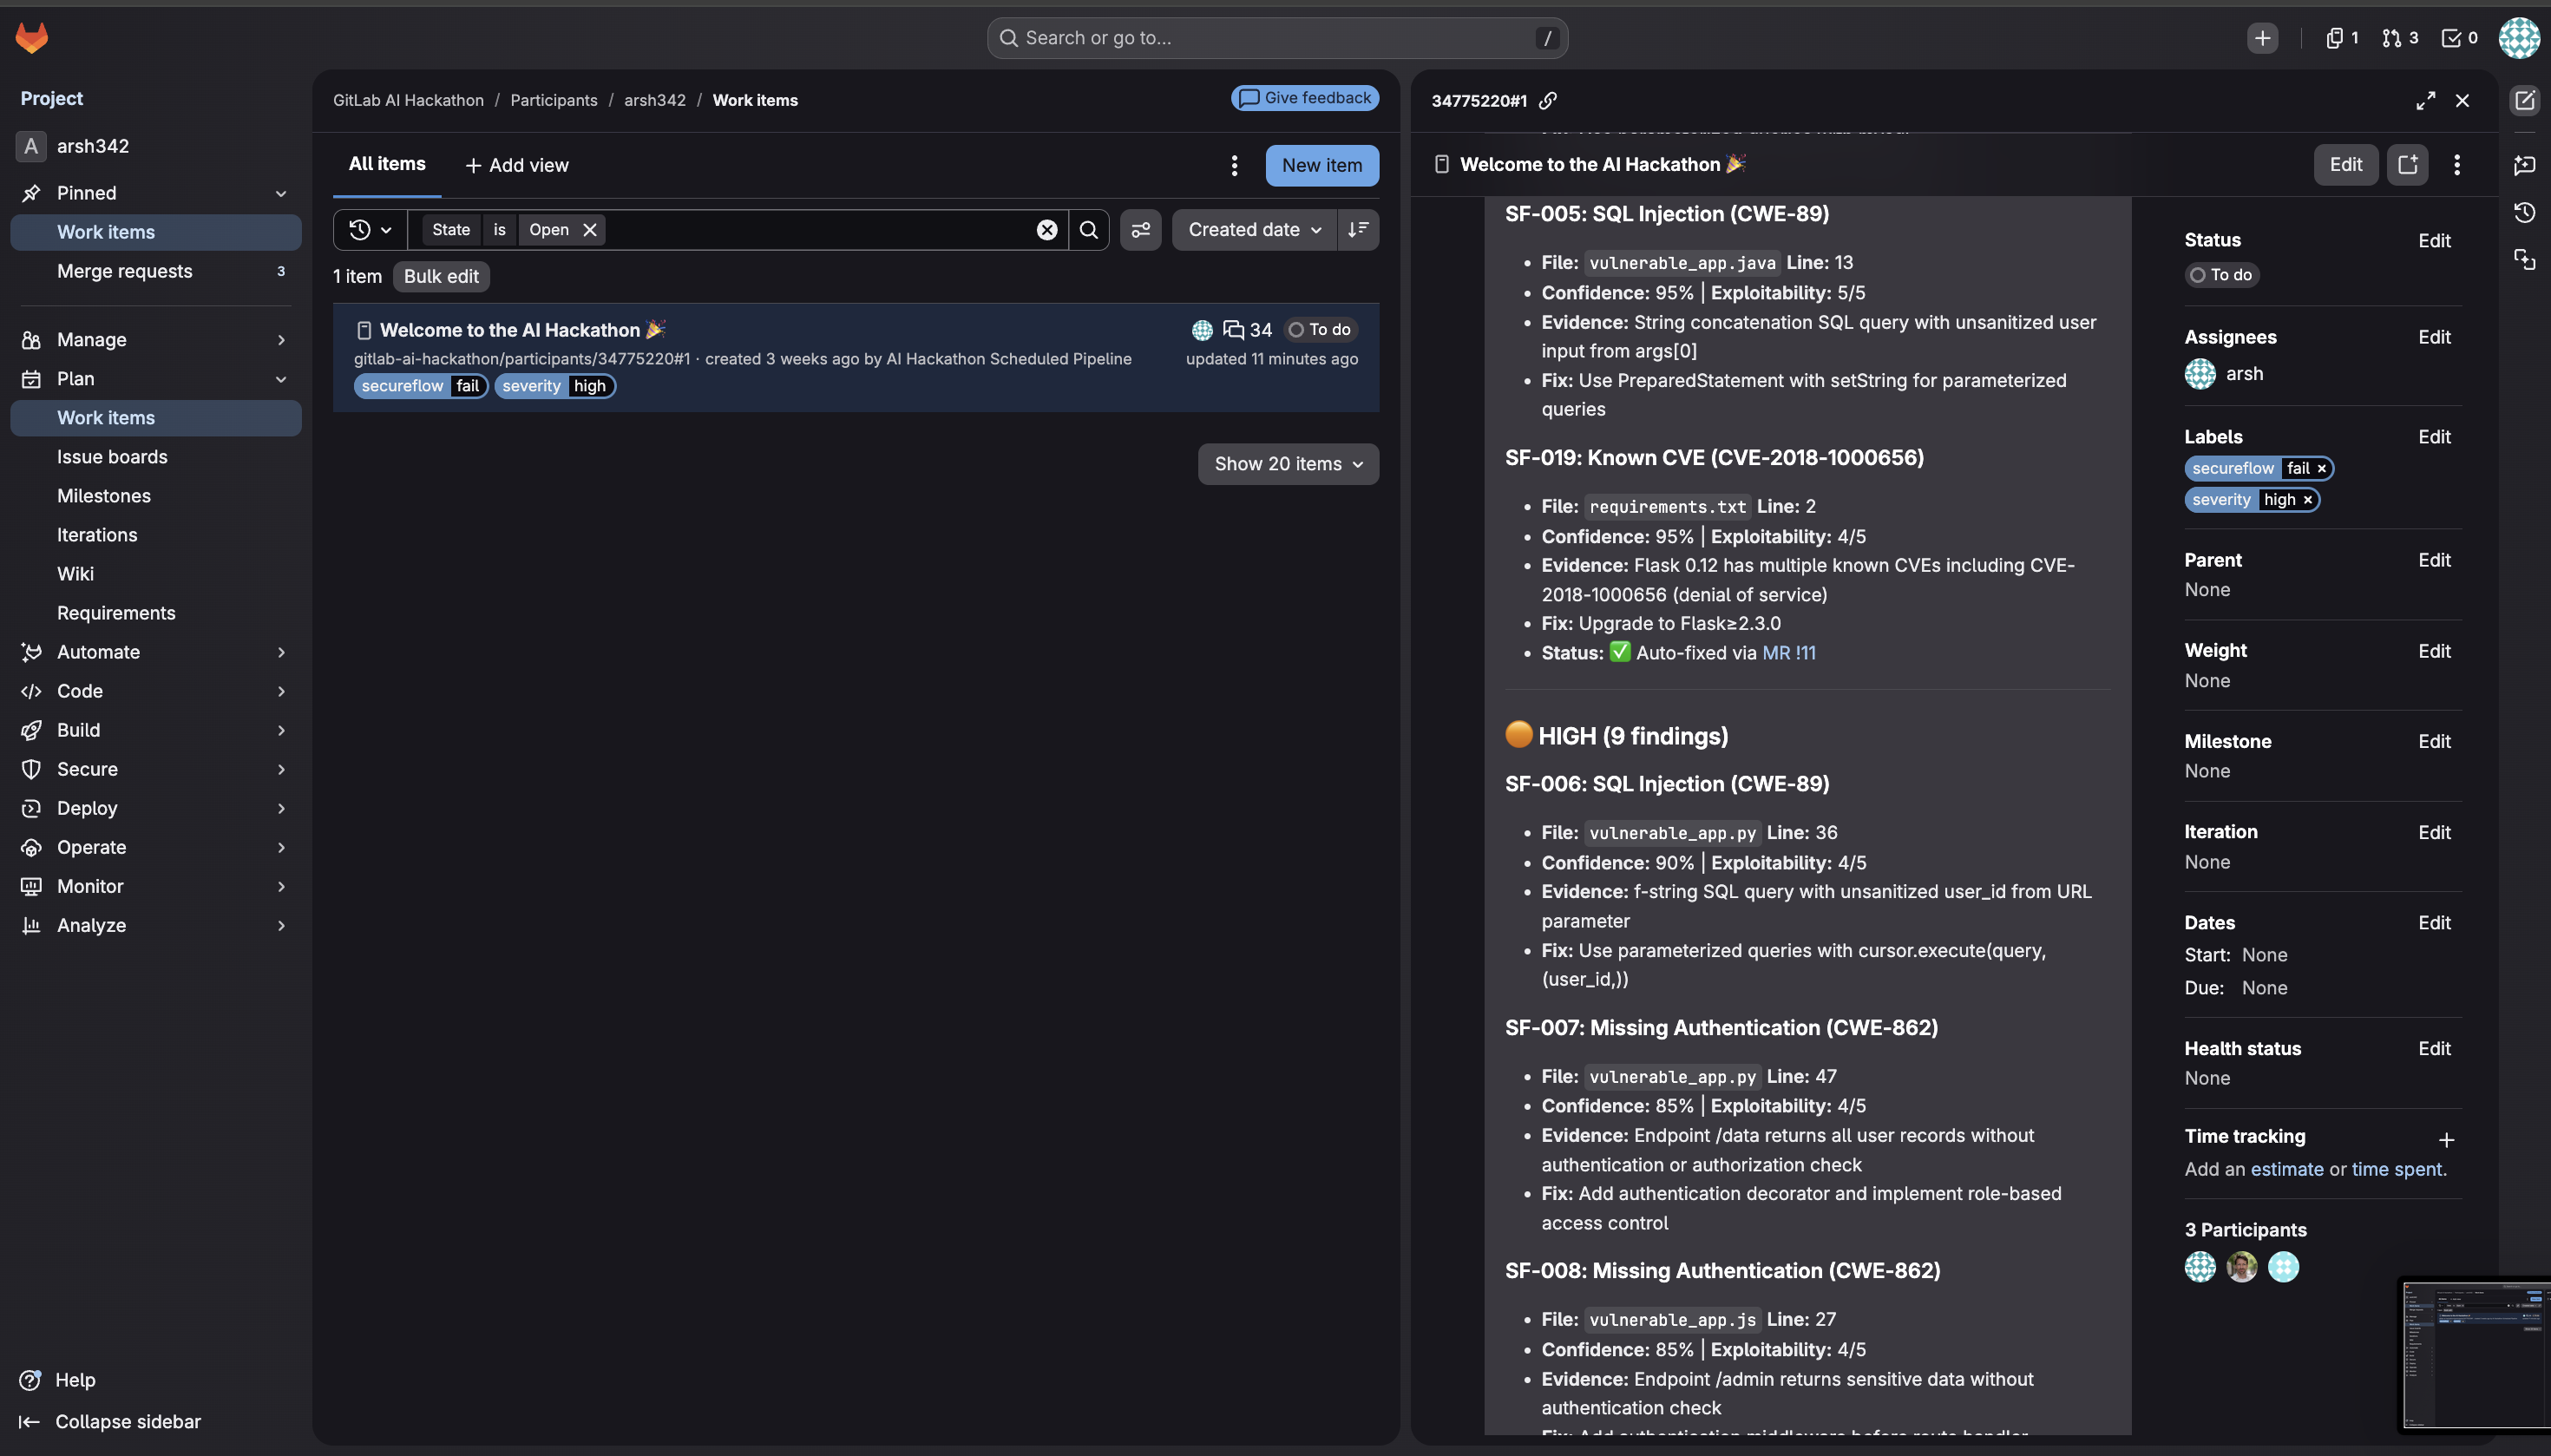
Task: Click the New item button
Action: (x=1321, y=165)
